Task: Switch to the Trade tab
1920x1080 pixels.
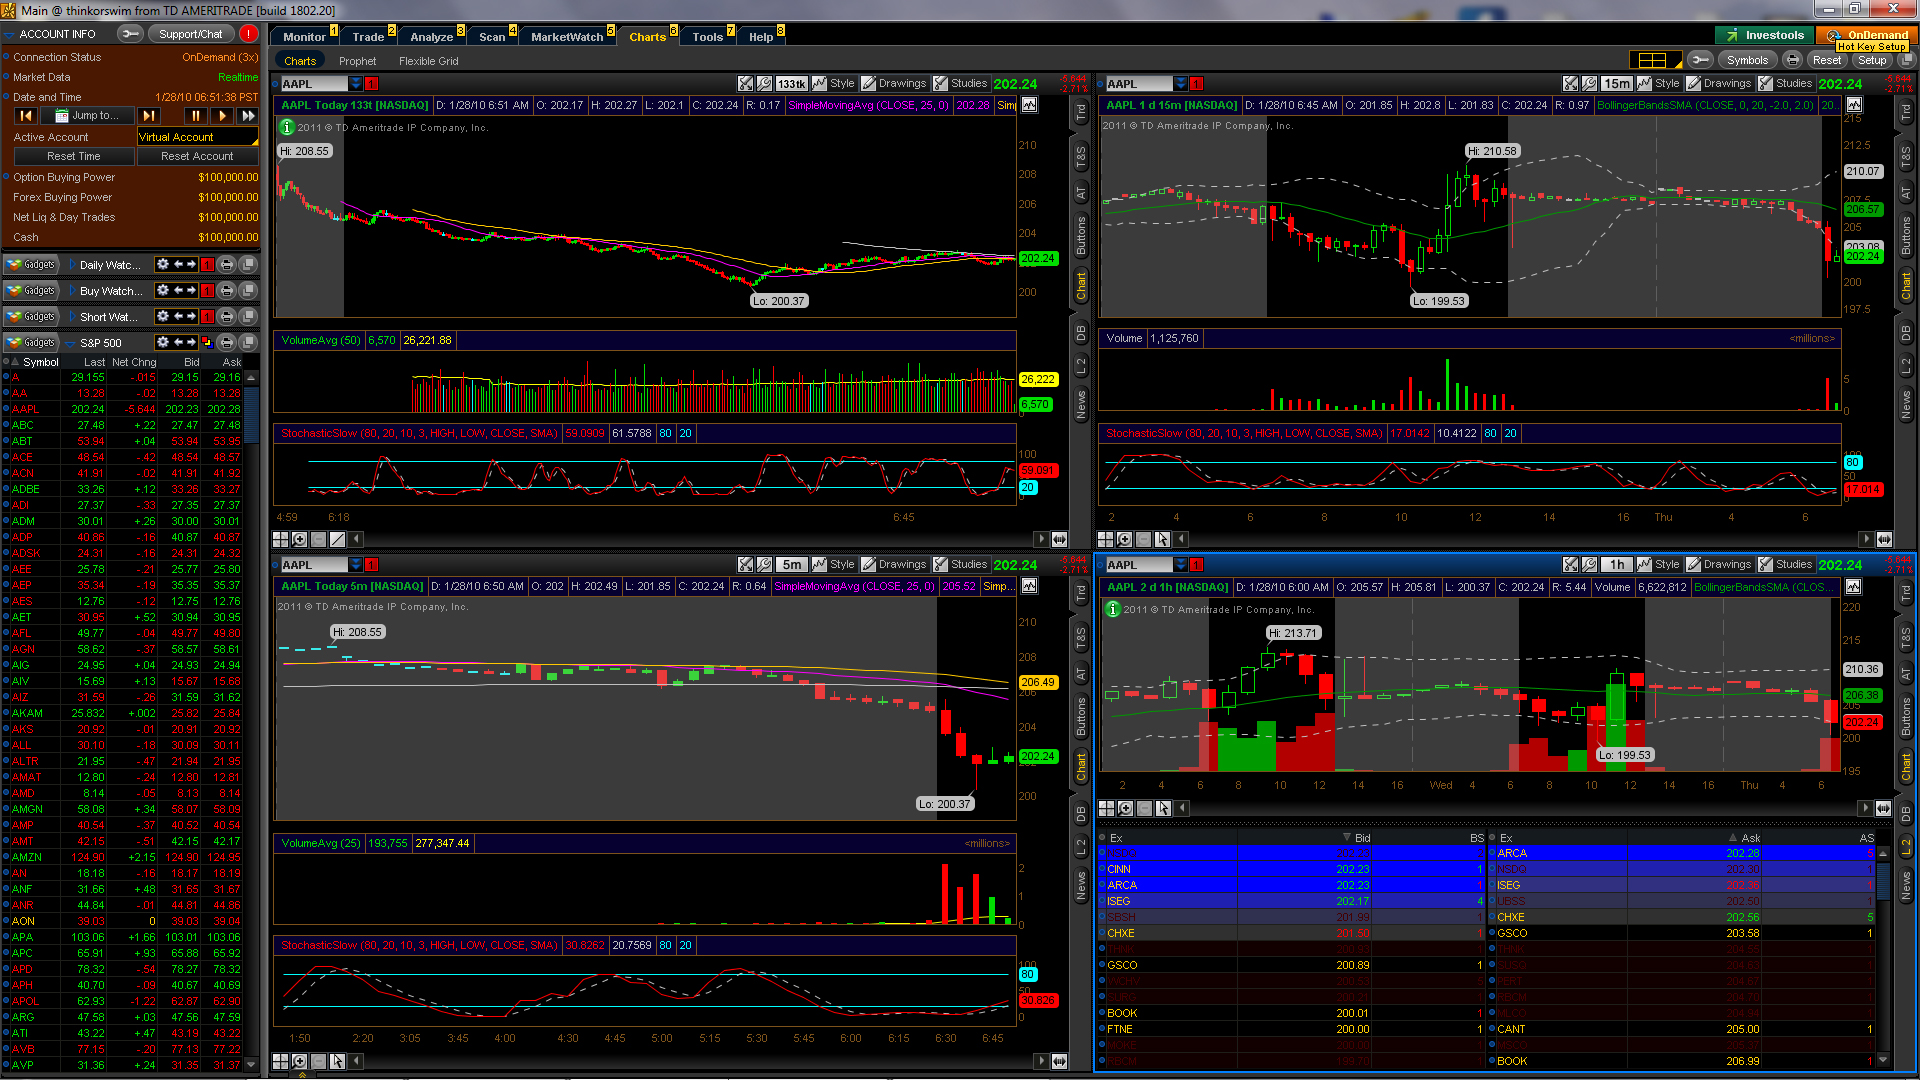Action: 368,37
